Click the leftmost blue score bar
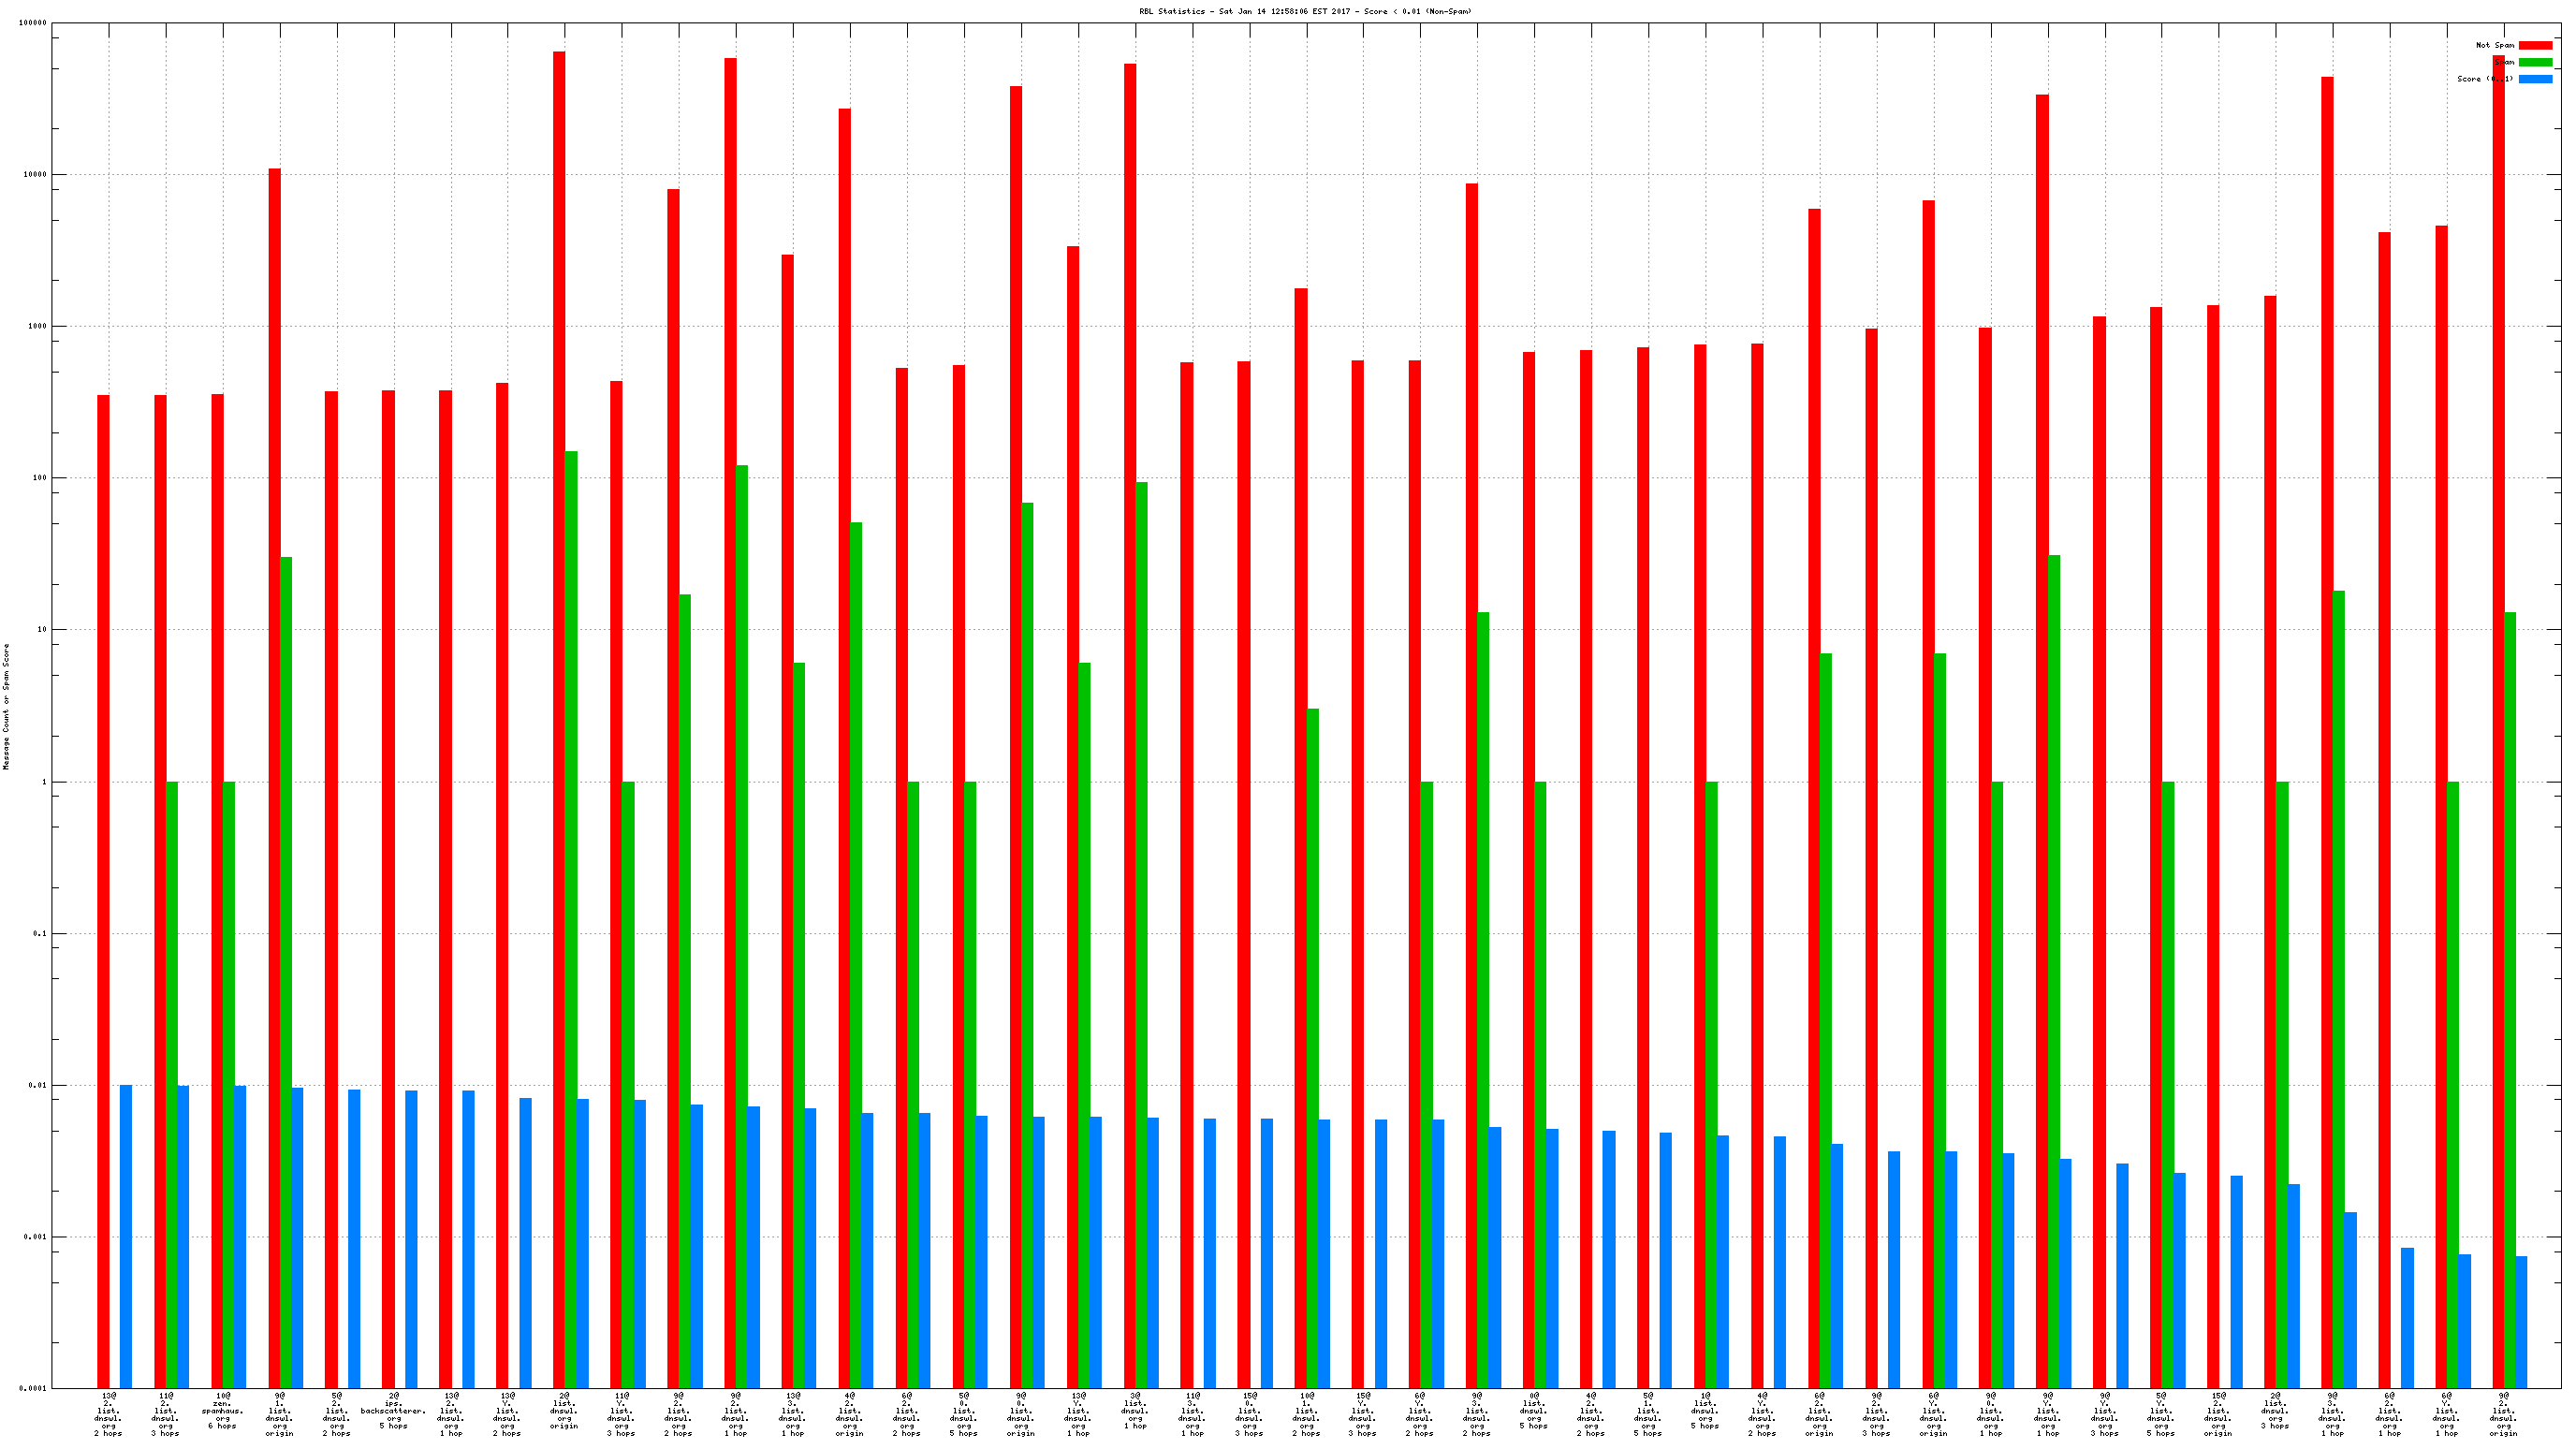2576x1449 pixels. click(126, 1236)
